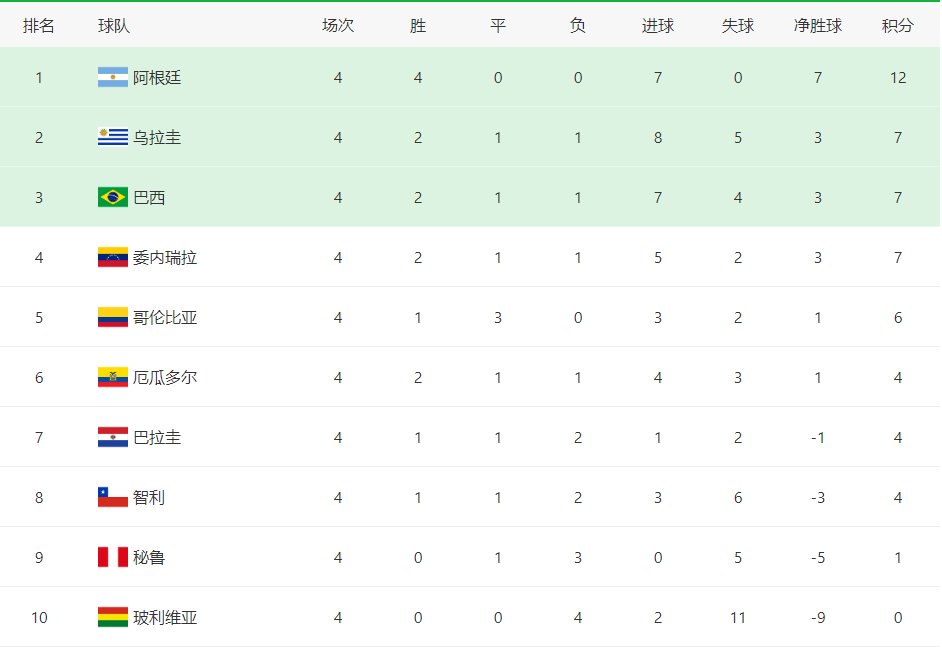
Task: Select the 玻利维亚 team name
Action: (x=165, y=617)
